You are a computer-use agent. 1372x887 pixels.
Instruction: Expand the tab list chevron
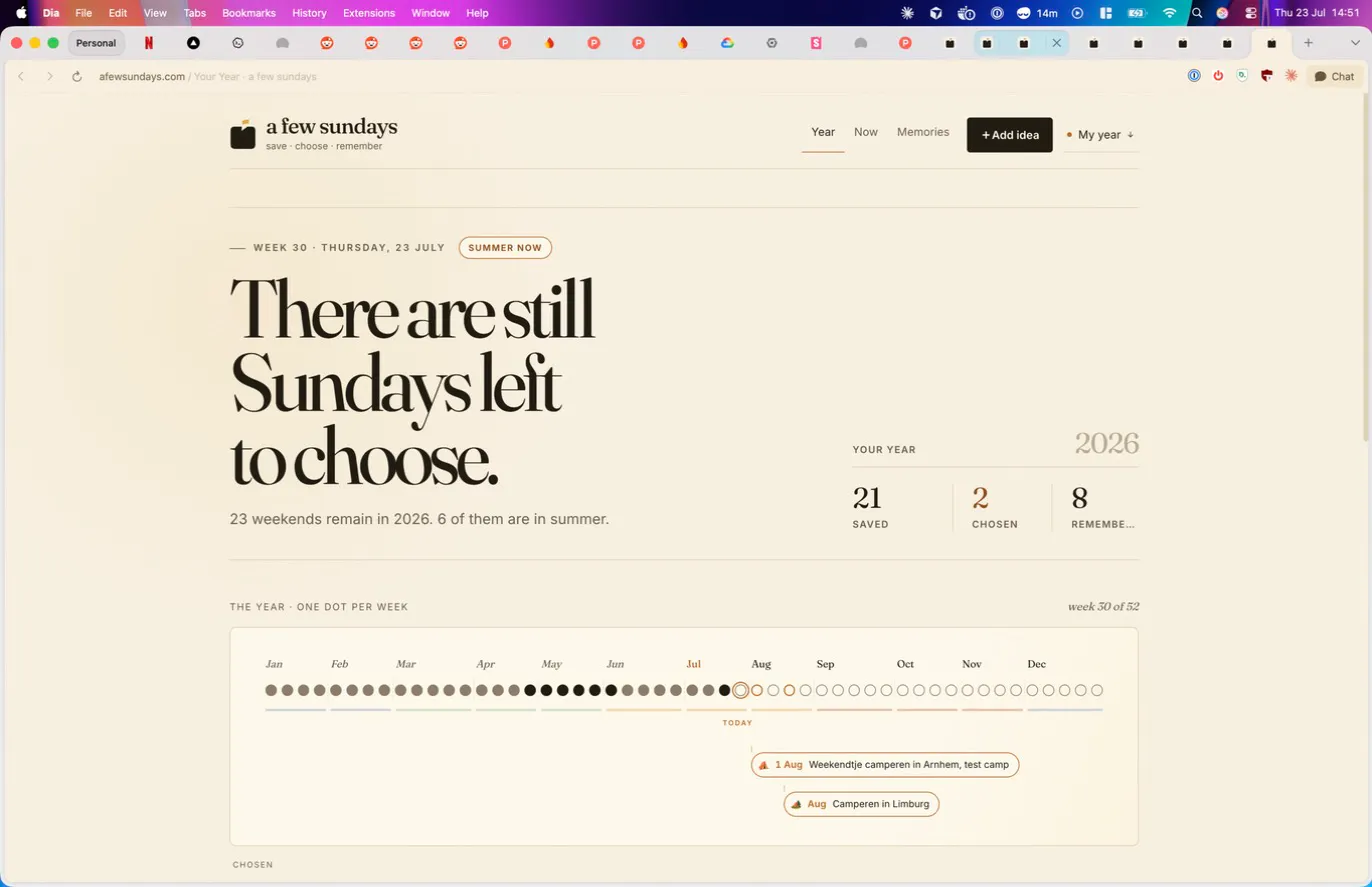point(1355,43)
